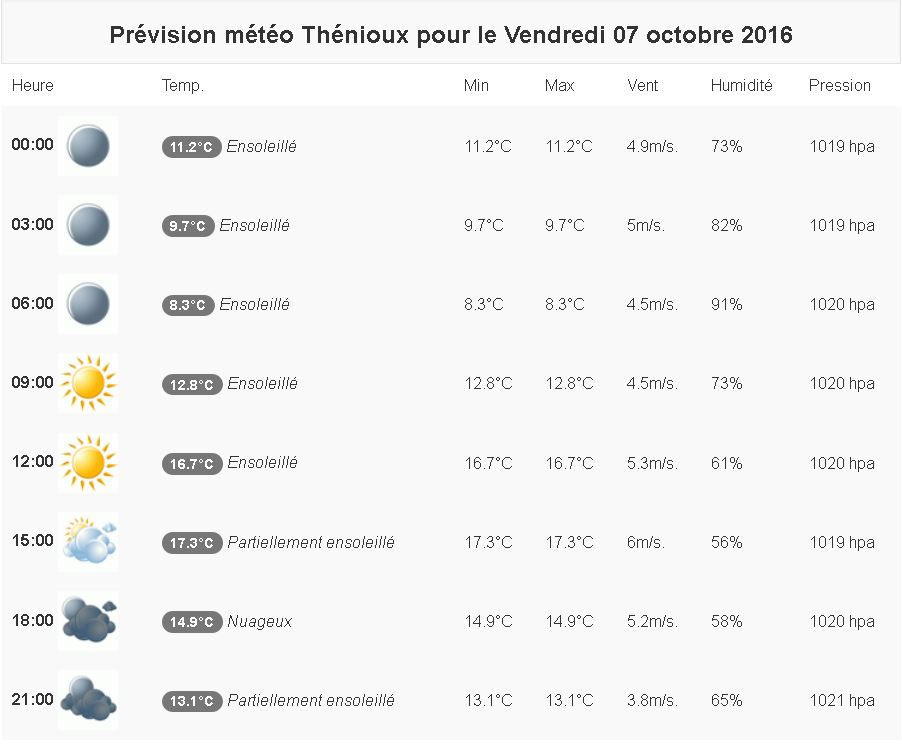Click the Humidité column header
Viewport: 902px width, 745px height.
point(741,86)
